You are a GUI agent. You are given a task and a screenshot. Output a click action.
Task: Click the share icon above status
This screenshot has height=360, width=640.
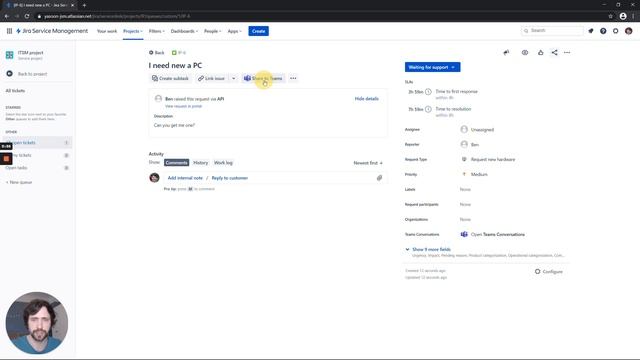[554, 53]
